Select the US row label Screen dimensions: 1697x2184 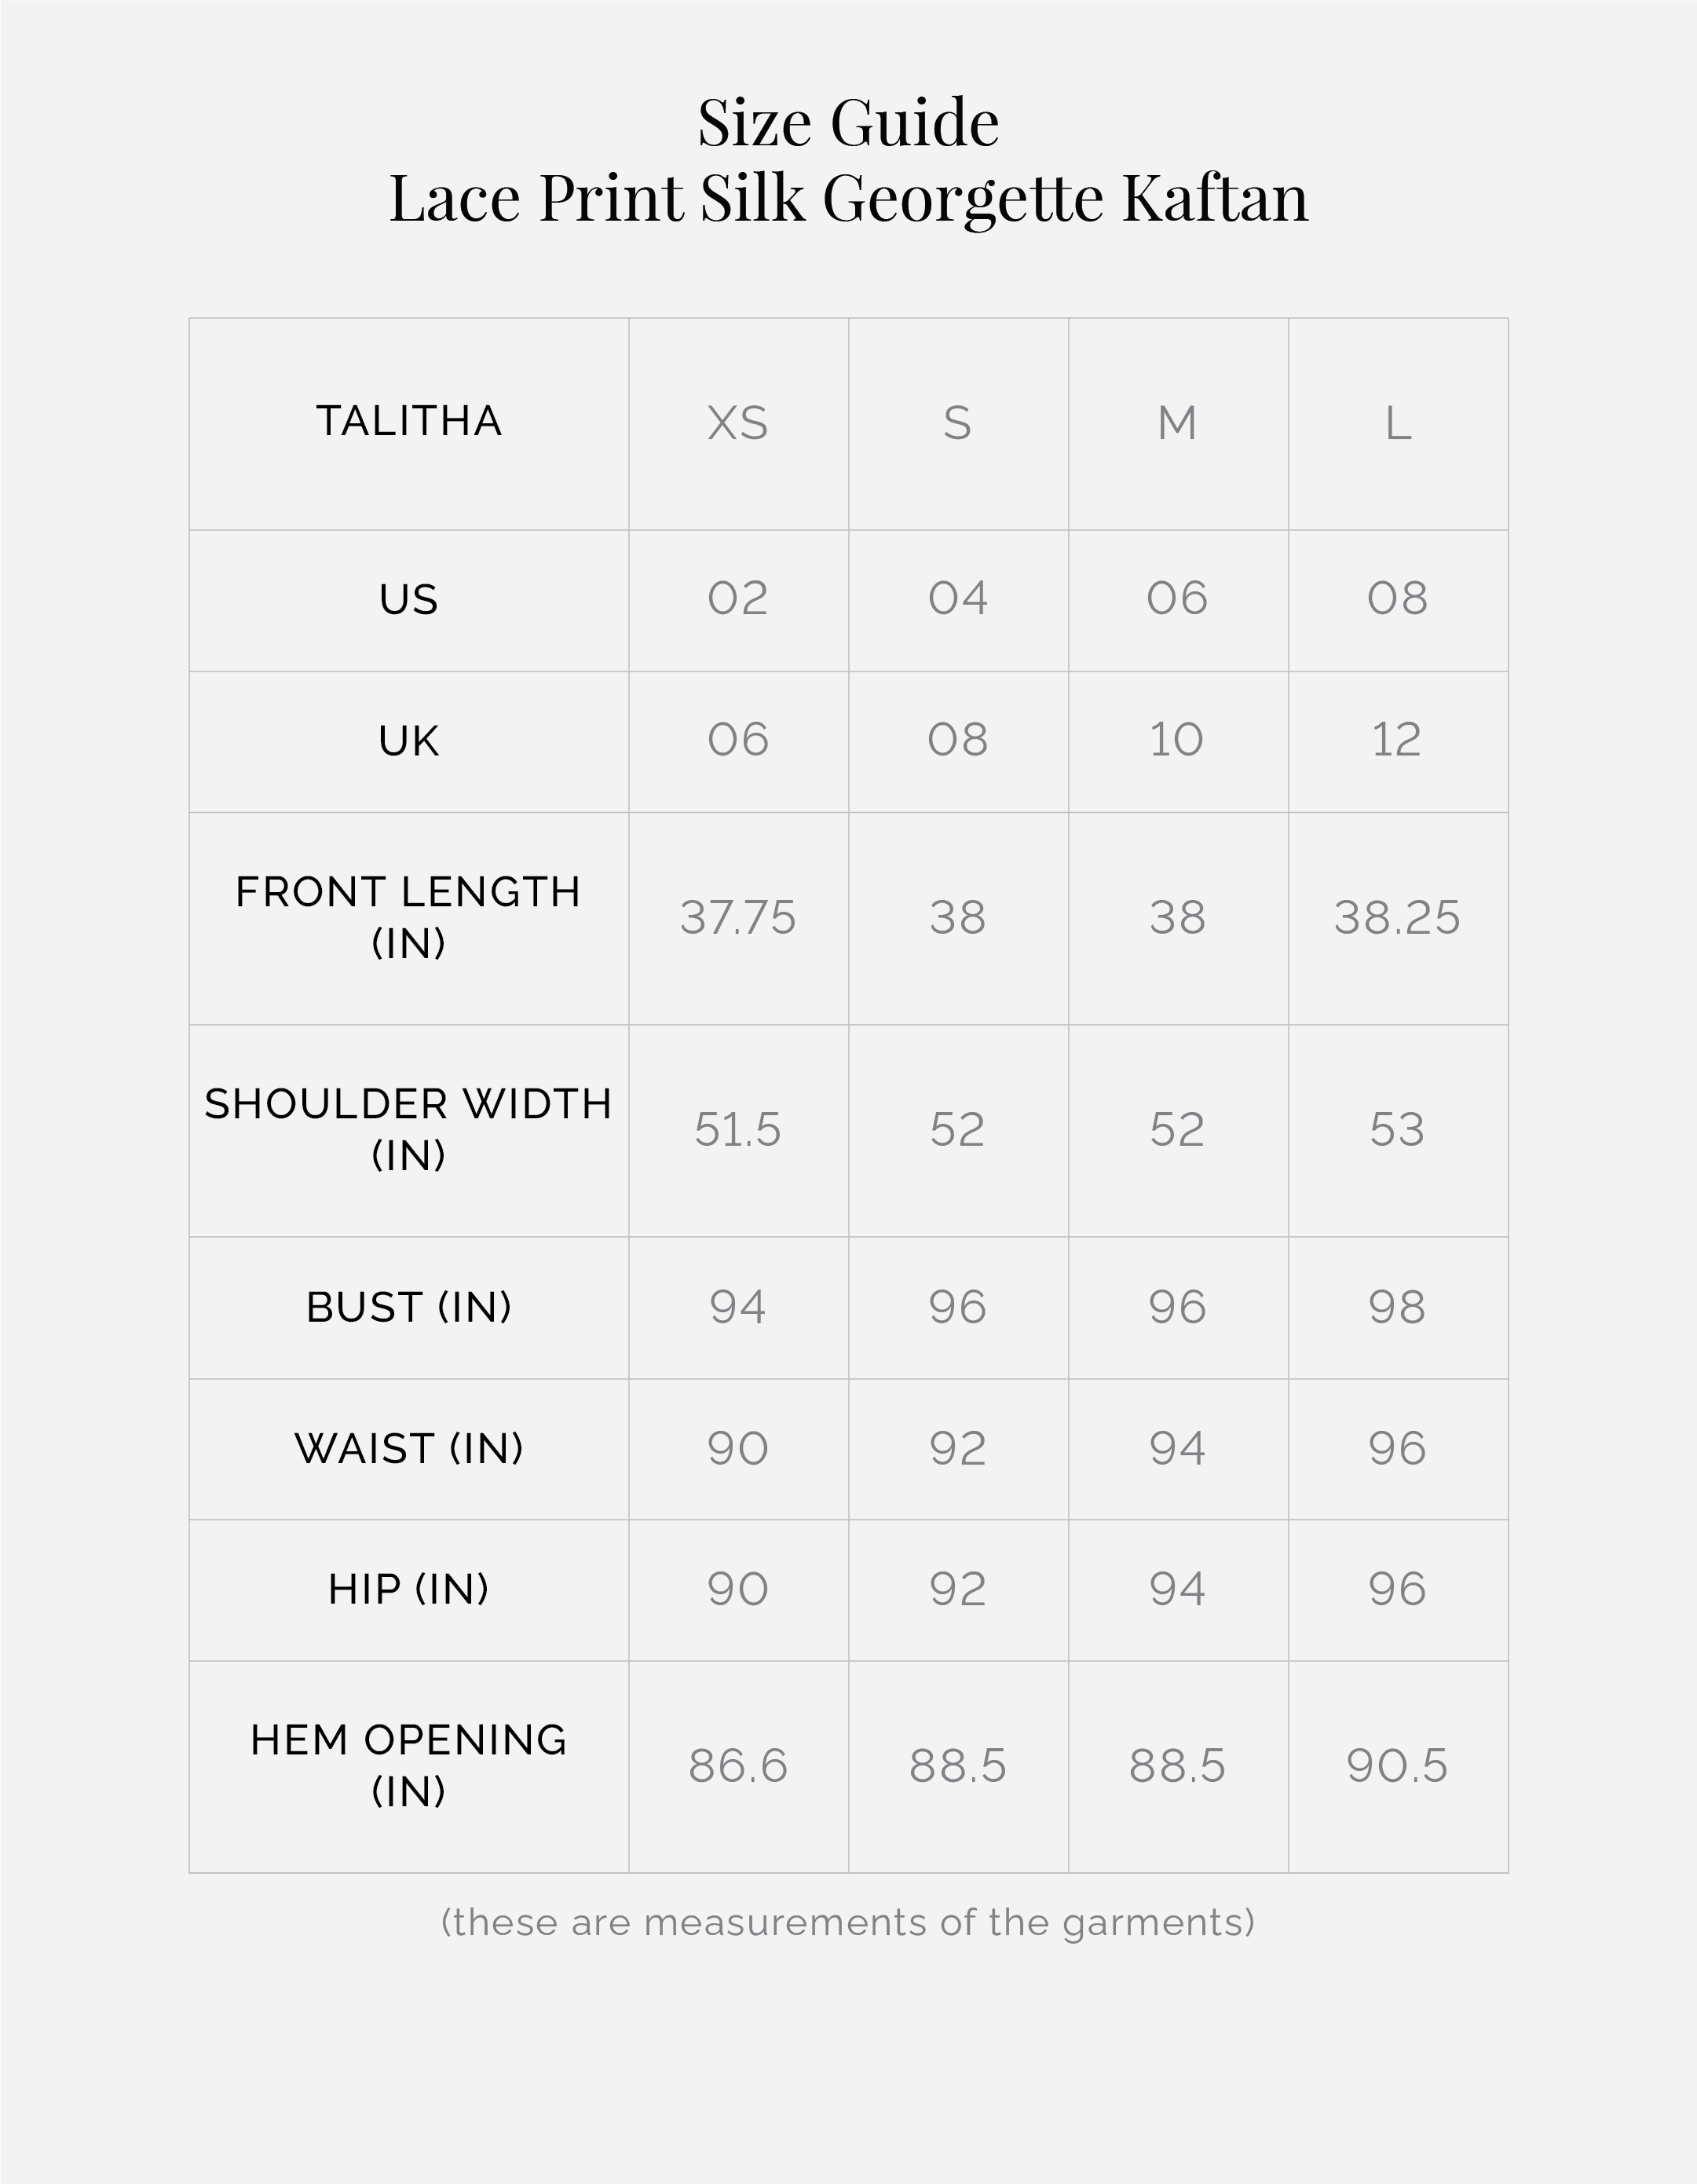click(409, 600)
